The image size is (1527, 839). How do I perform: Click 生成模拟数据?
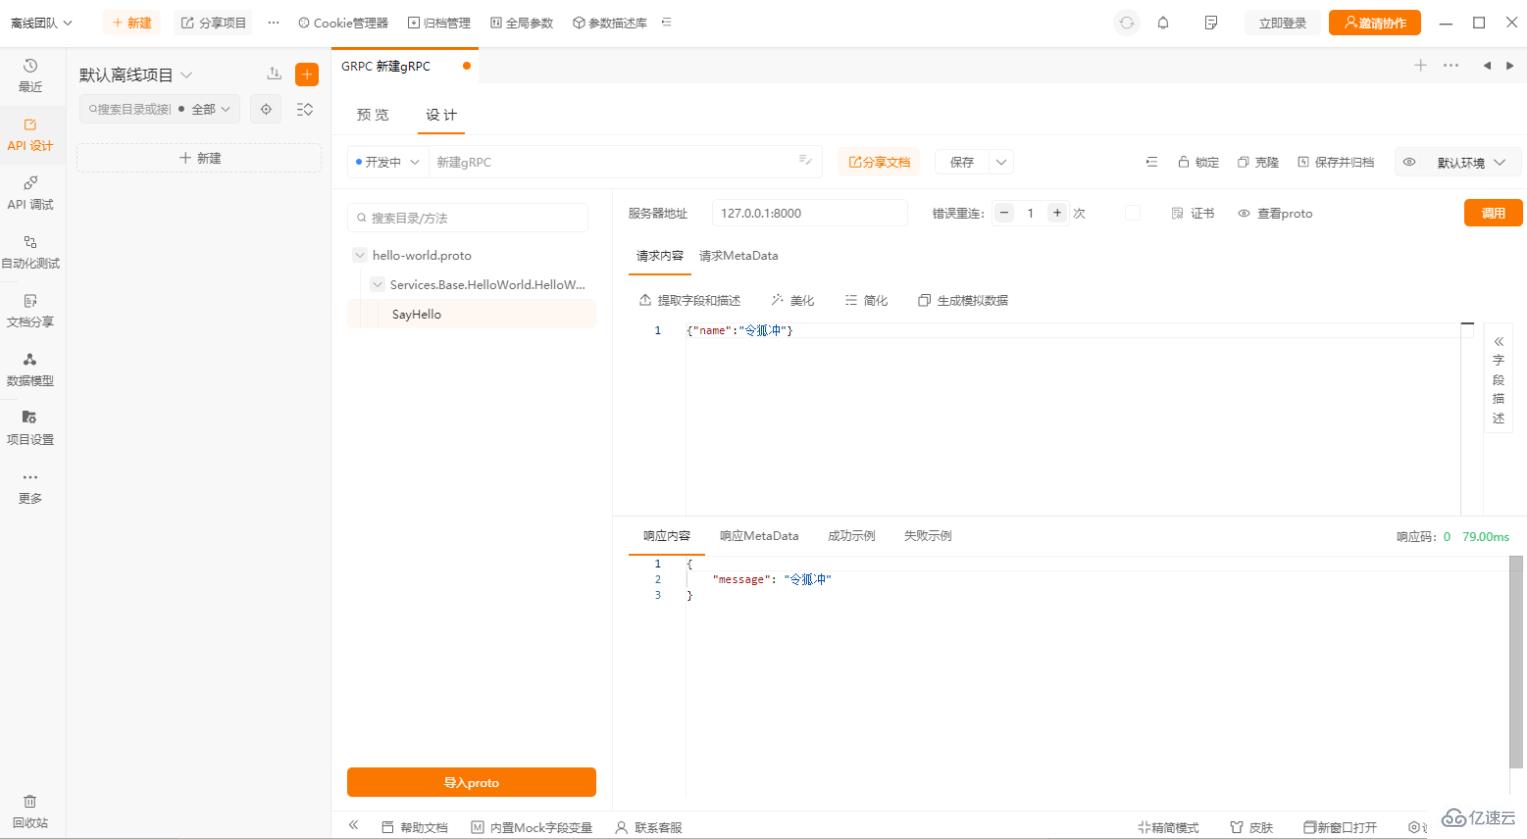(x=963, y=300)
